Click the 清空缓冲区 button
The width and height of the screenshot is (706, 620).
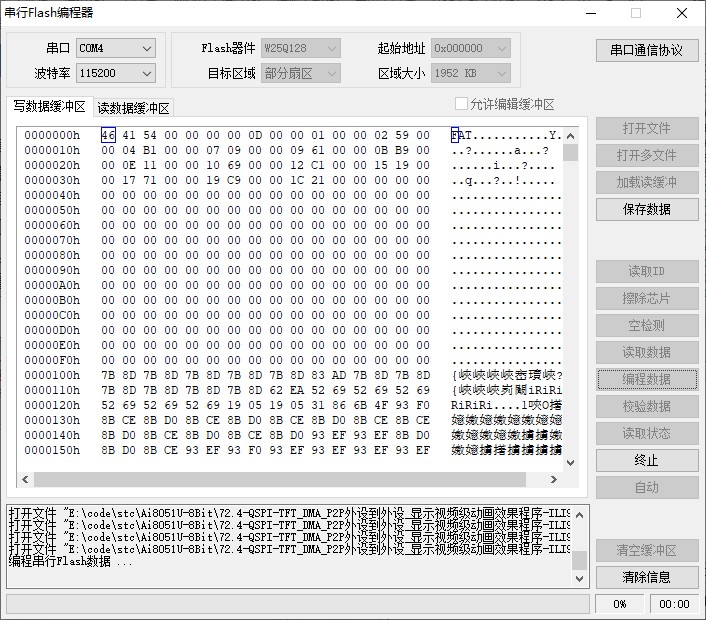(647, 550)
